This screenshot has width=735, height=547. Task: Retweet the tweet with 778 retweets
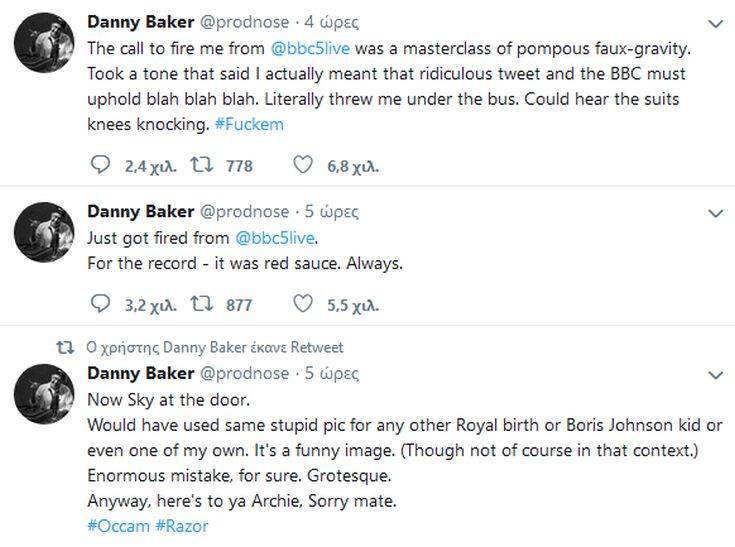[198, 166]
